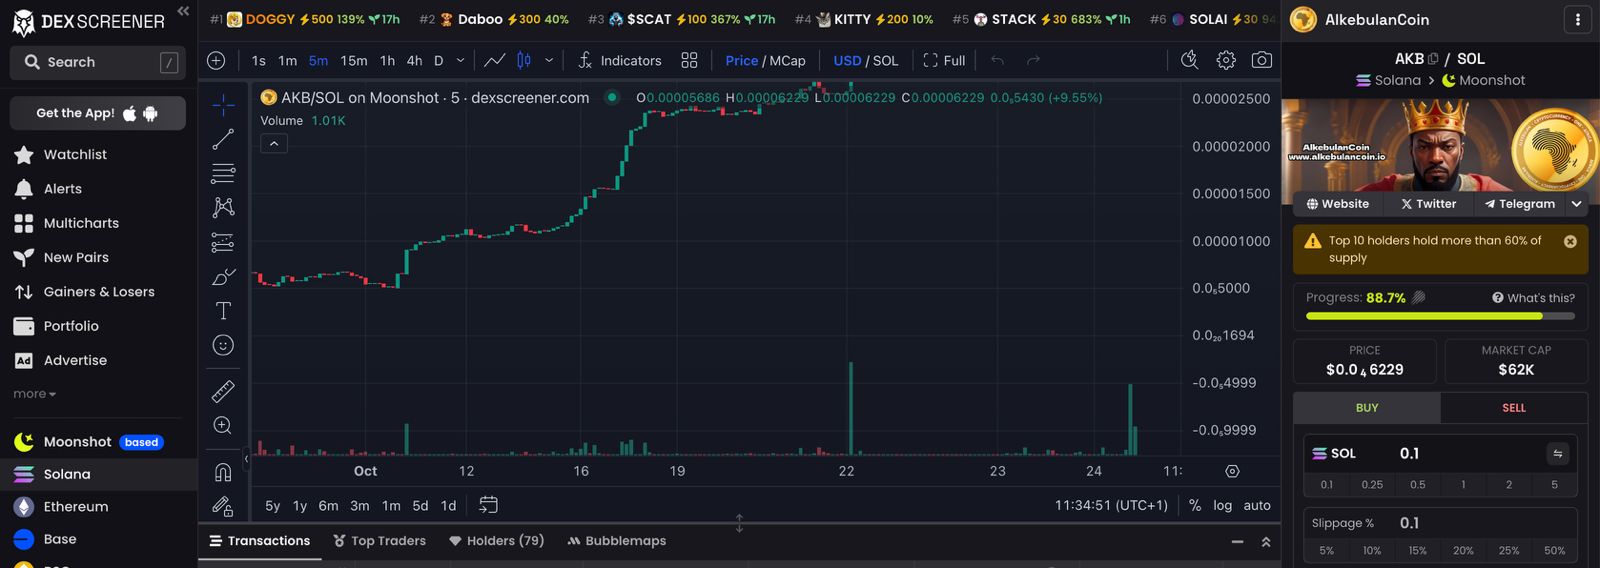Open the token Telegram link
The image size is (1600, 568).
1520,204
